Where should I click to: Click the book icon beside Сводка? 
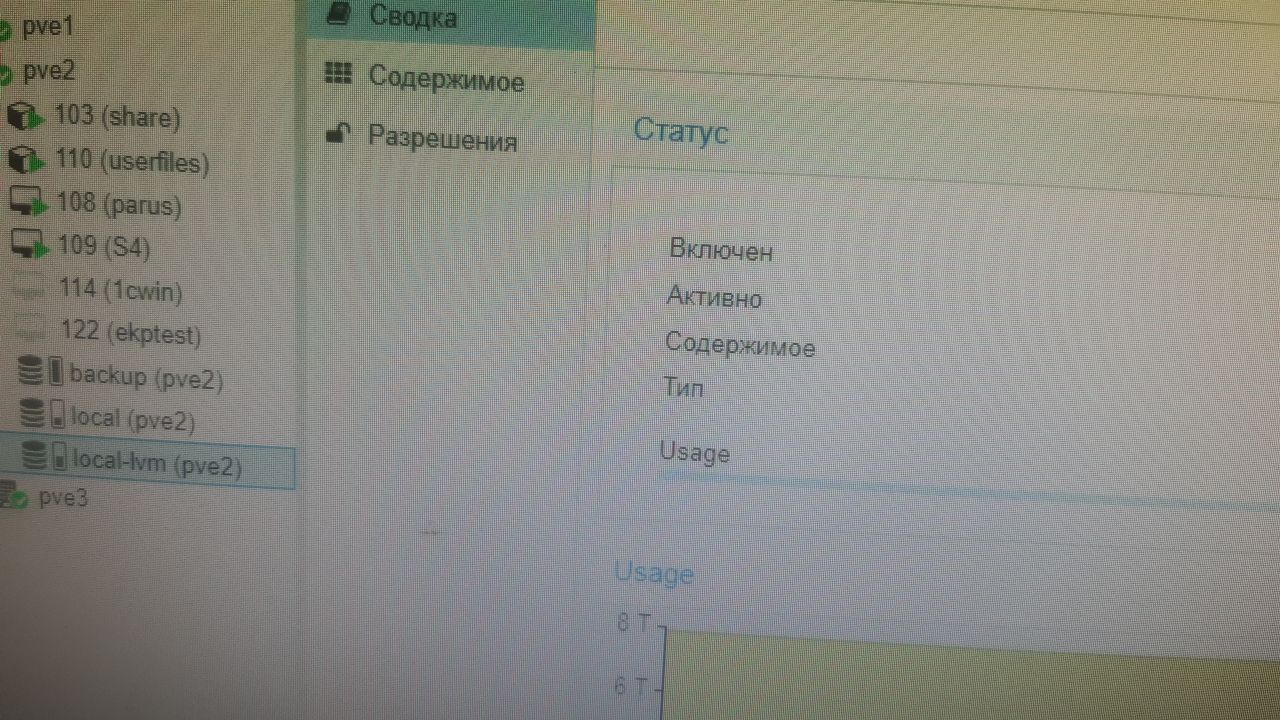[x=341, y=13]
